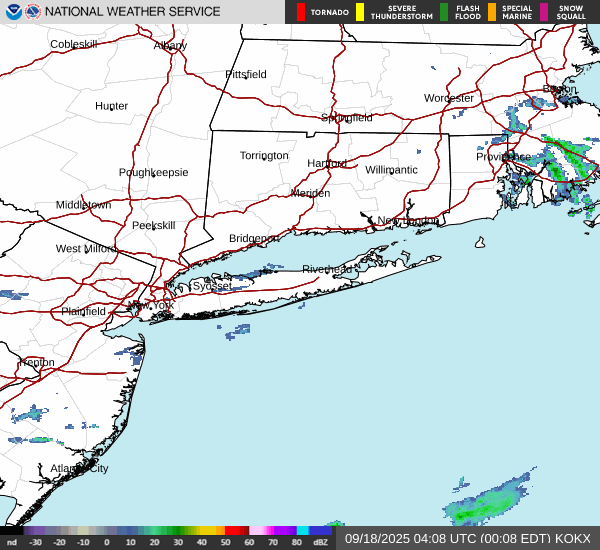Click the red Tornado legend swatch
600x550 pixels.
coord(301,12)
